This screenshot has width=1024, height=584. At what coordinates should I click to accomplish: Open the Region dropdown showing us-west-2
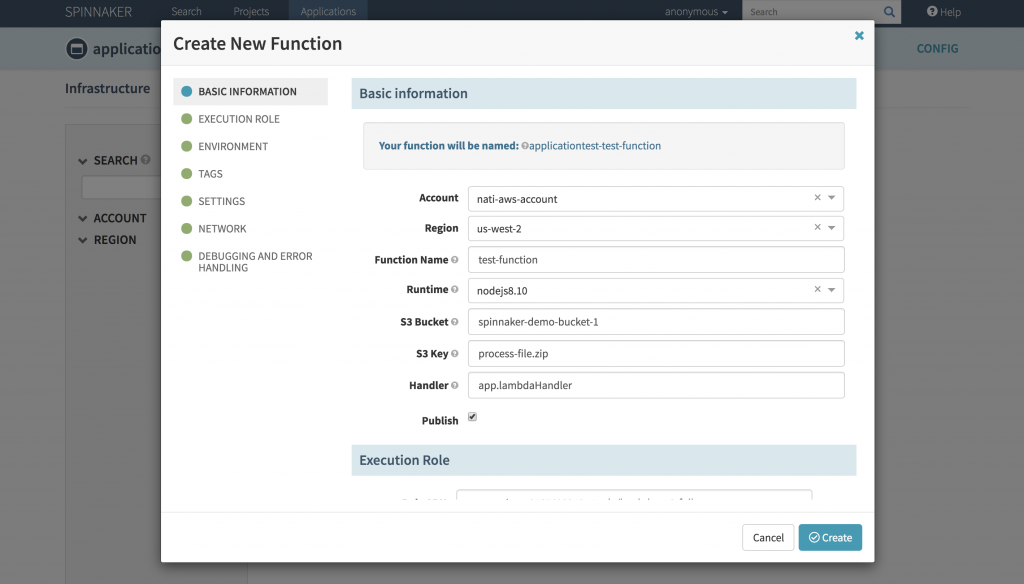click(x=829, y=228)
